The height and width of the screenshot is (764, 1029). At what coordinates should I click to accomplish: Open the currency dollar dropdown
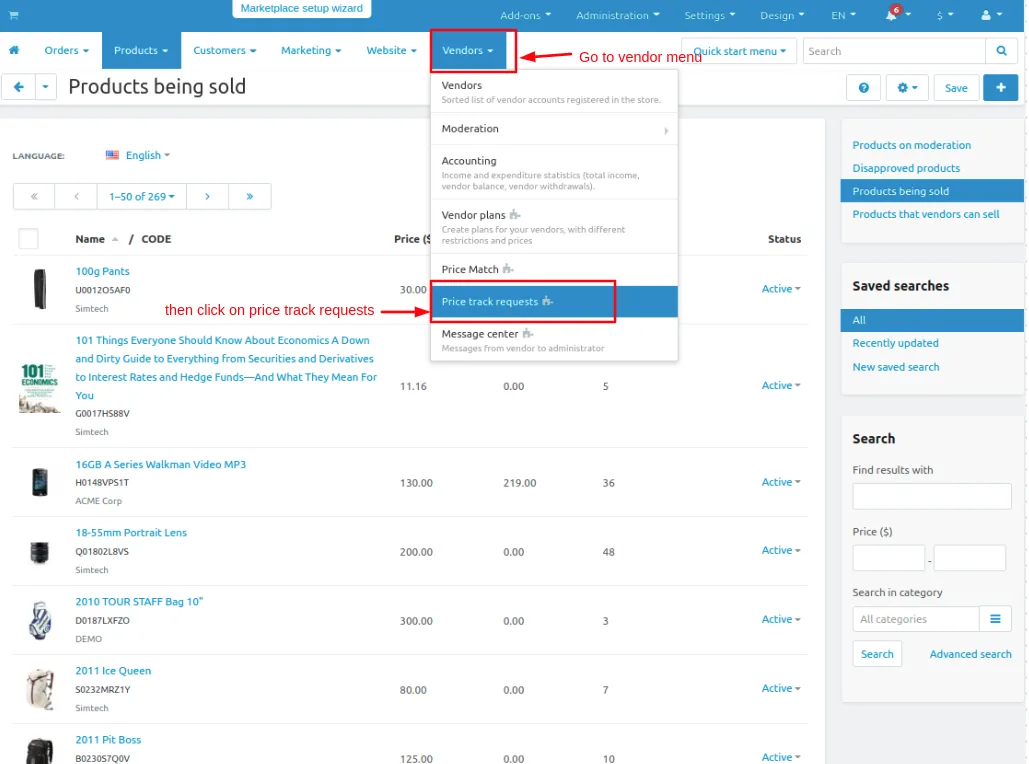click(x=944, y=15)
